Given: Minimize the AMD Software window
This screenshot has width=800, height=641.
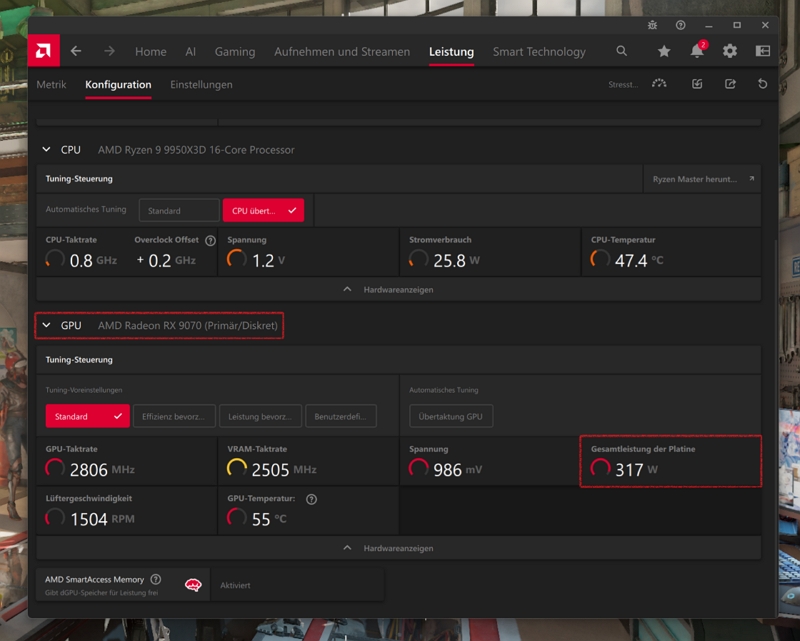Looking at the screenshot, I should [709, 25].
